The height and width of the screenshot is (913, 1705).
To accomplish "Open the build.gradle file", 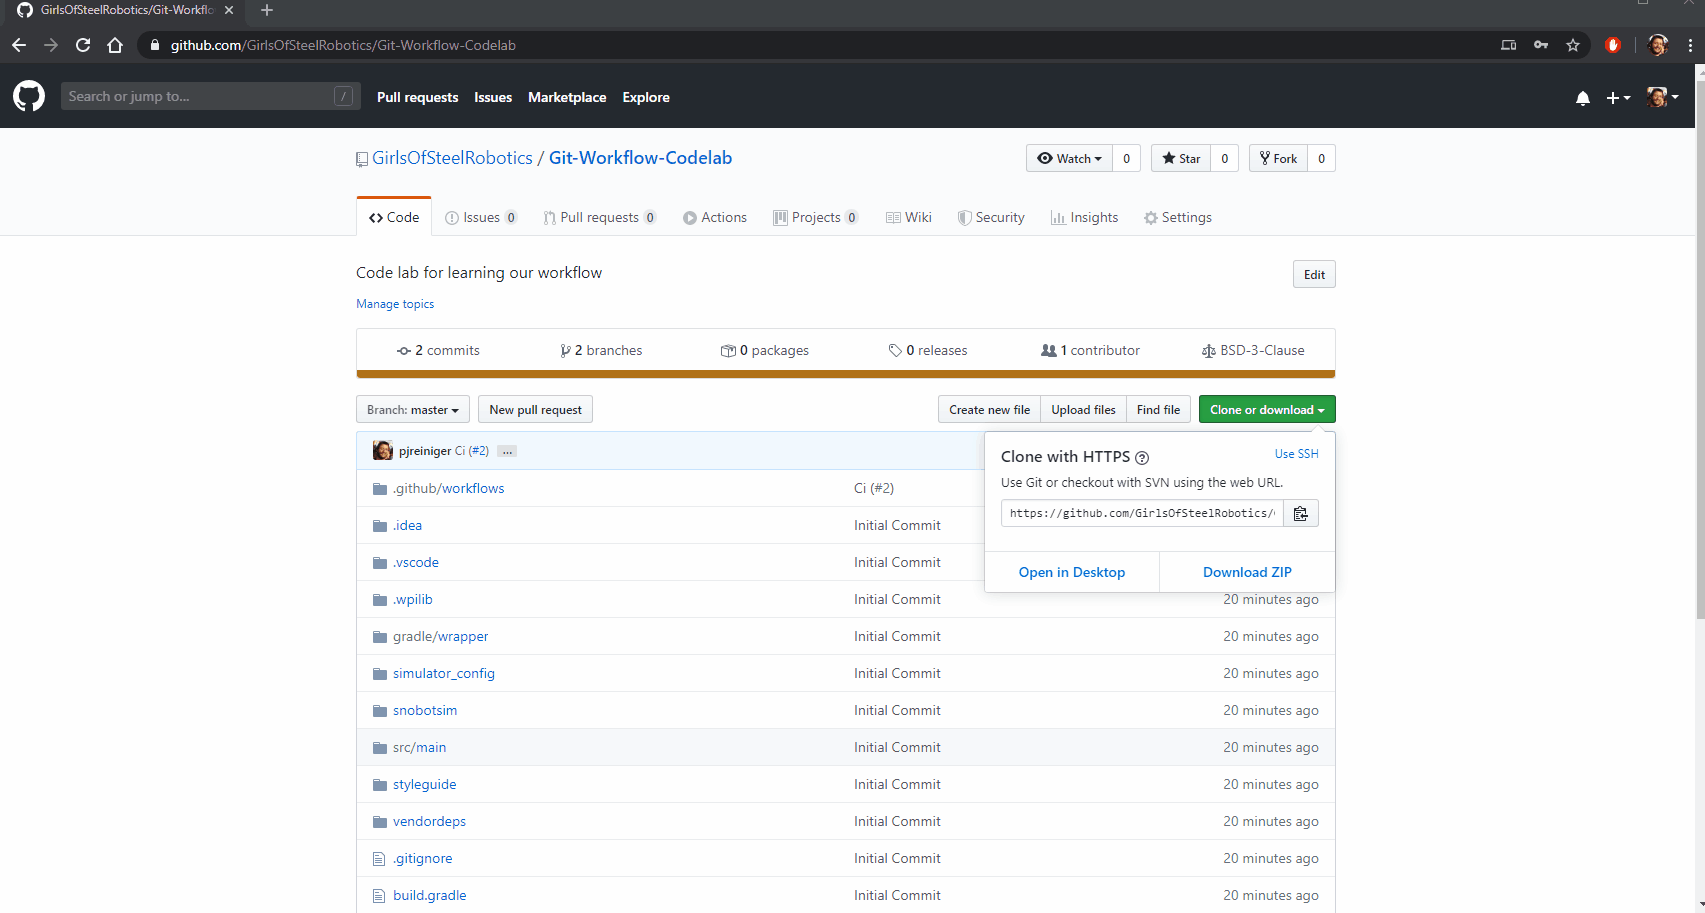I will pyautogui.click(x=429, y=895).
